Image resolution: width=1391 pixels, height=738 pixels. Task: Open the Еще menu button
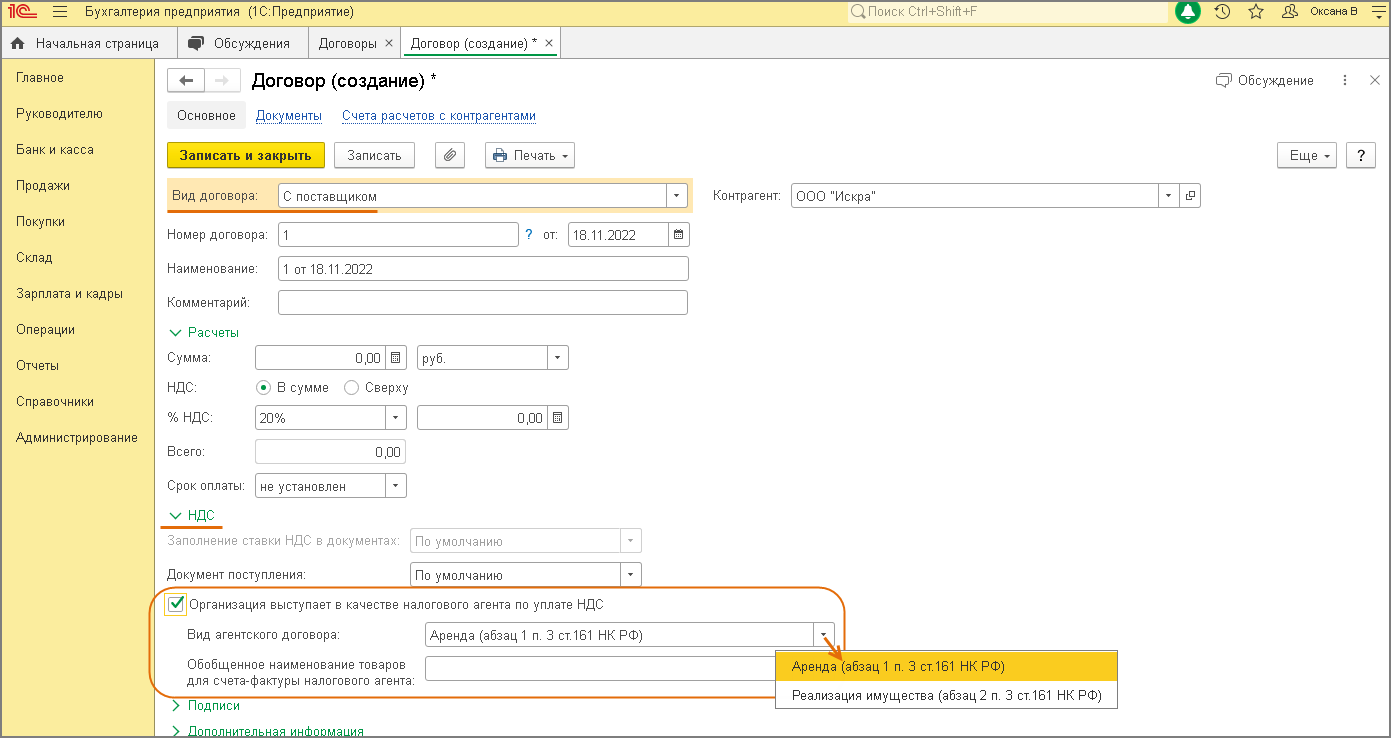coord(1307,156)
